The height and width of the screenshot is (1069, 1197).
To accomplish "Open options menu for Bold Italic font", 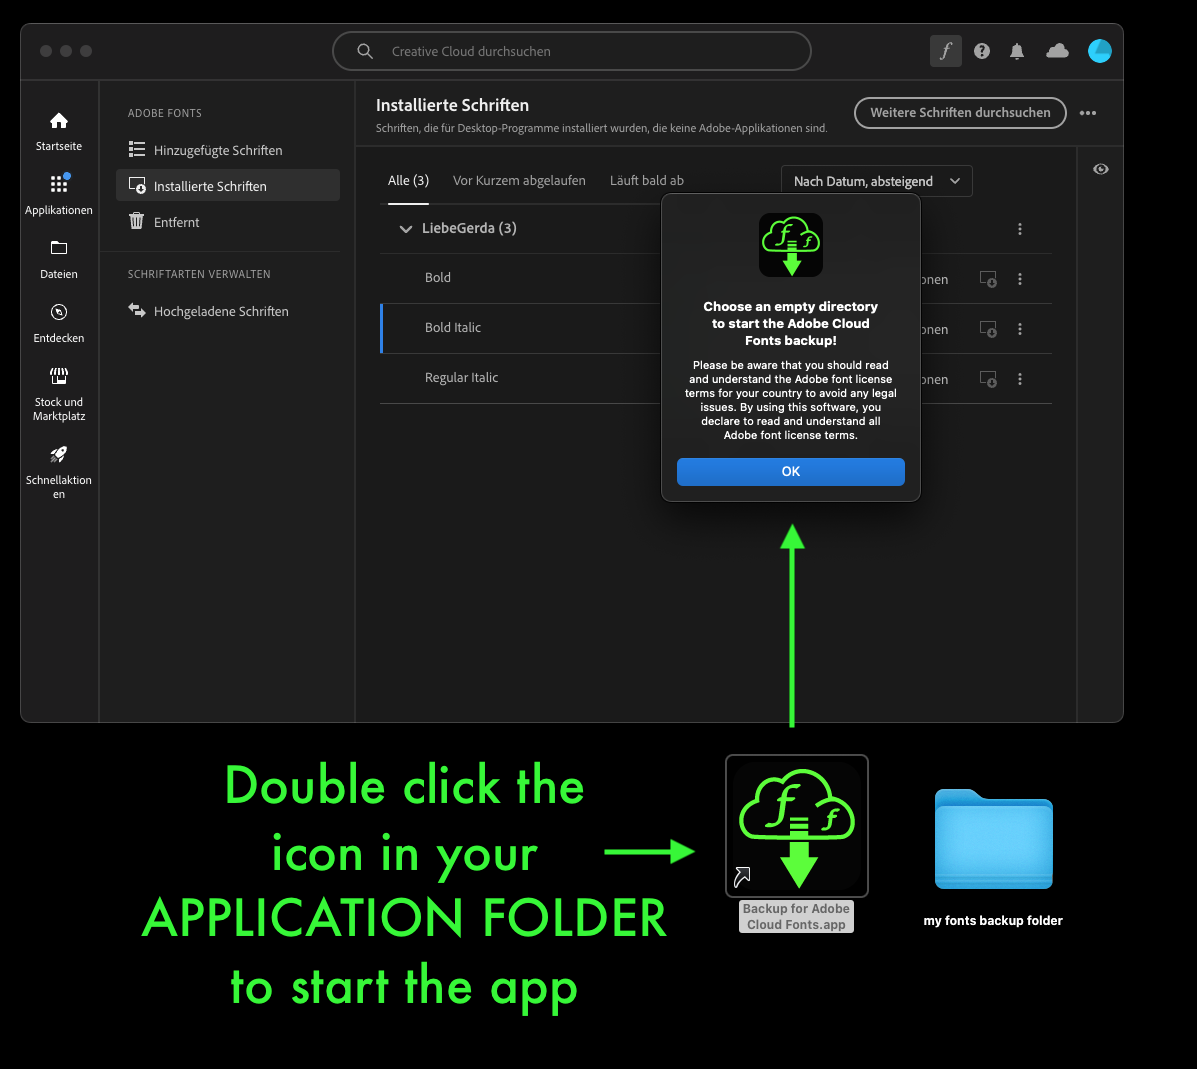I will (1020, 329).
